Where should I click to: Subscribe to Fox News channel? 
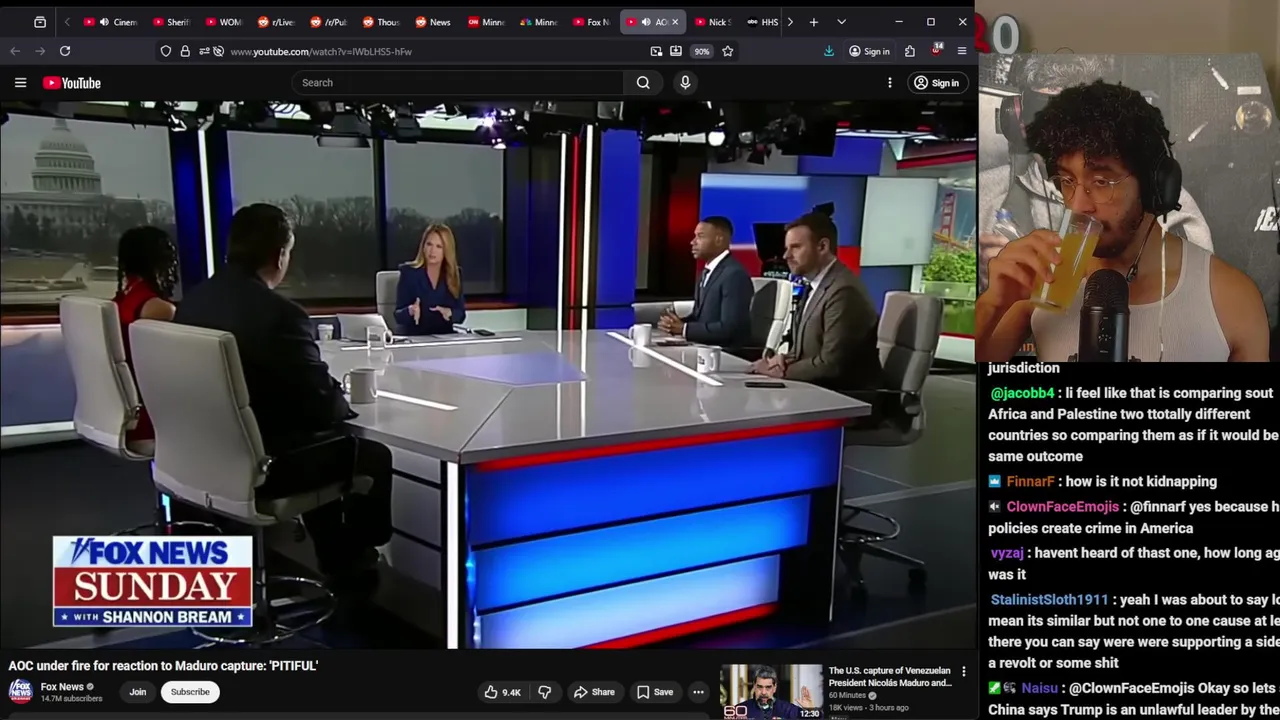(190, 692)
